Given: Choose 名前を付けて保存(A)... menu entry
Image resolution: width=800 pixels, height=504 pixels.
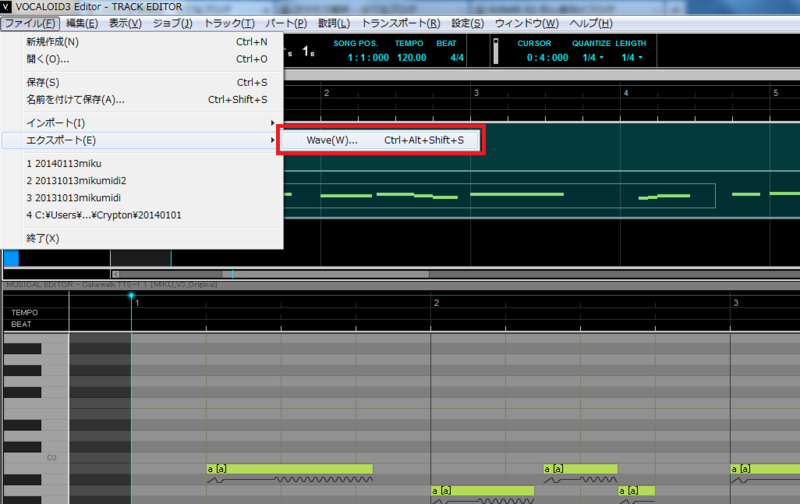Looking at the screenshot, I should coord(142,99).
